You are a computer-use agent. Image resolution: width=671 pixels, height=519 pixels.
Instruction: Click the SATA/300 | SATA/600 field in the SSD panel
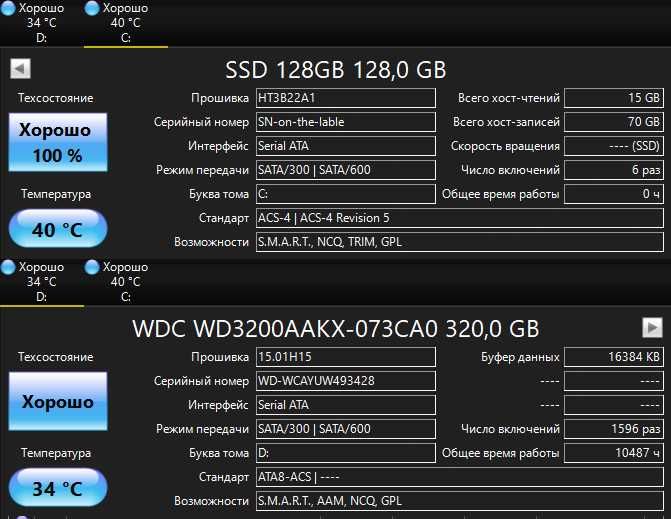pos(346,170)
